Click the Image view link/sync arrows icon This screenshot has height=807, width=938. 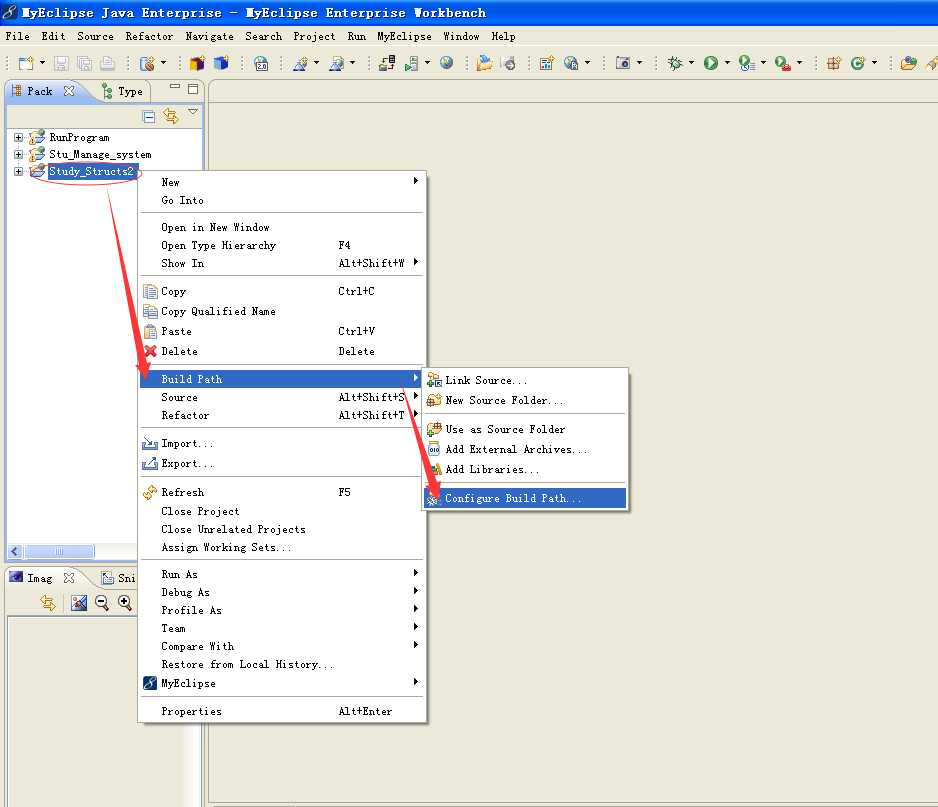pyautogui.click(x=48, y=602)
